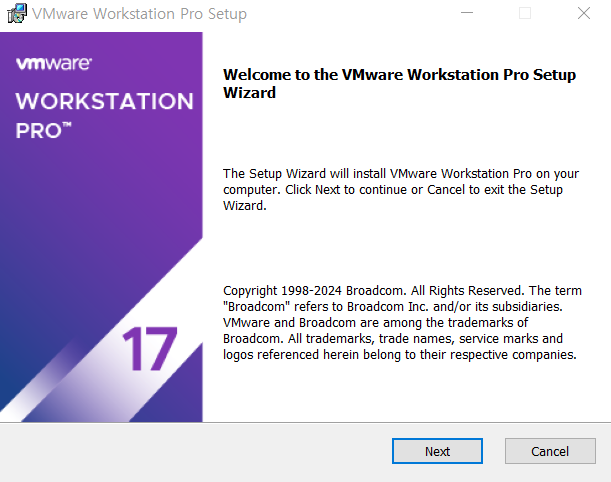Minimize the VMware Workstation Pro Setup window
The image size is (611, 482).
467,13
